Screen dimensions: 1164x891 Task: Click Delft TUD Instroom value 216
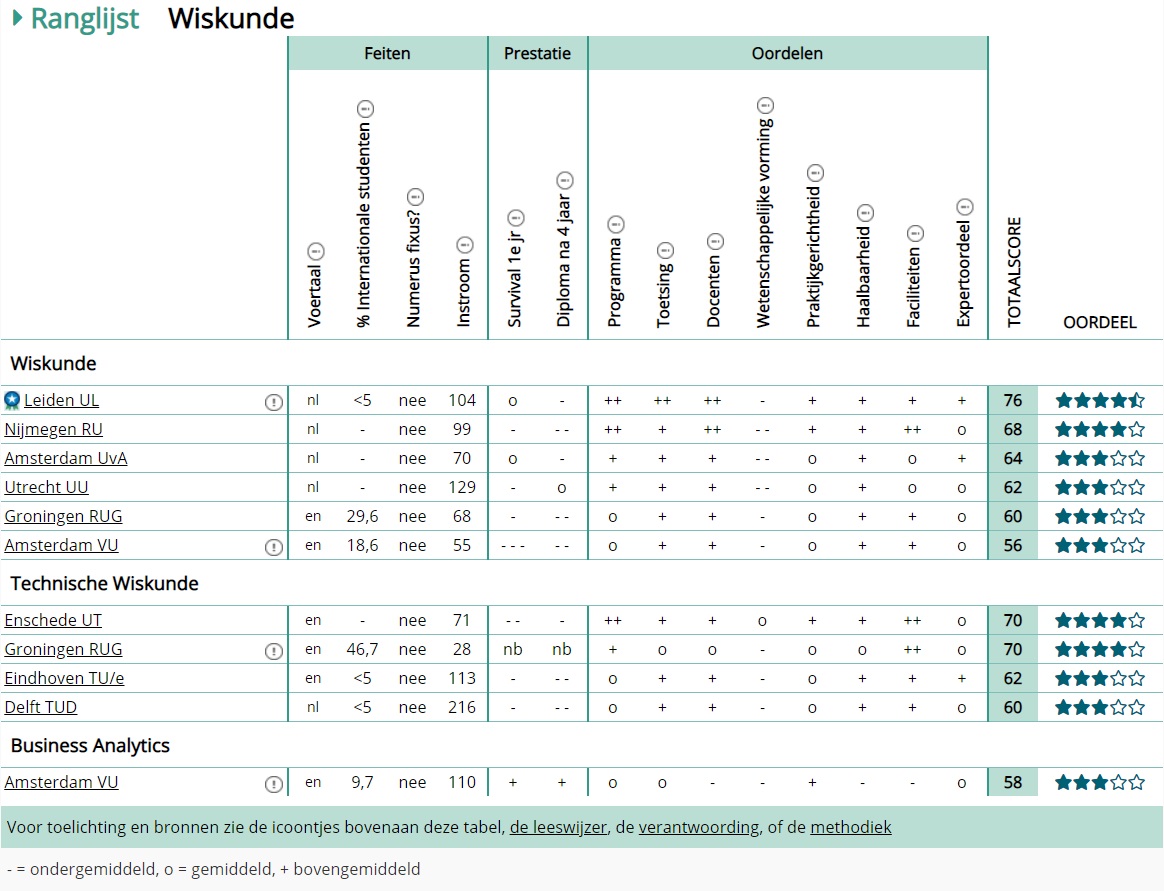click(462, 708)
